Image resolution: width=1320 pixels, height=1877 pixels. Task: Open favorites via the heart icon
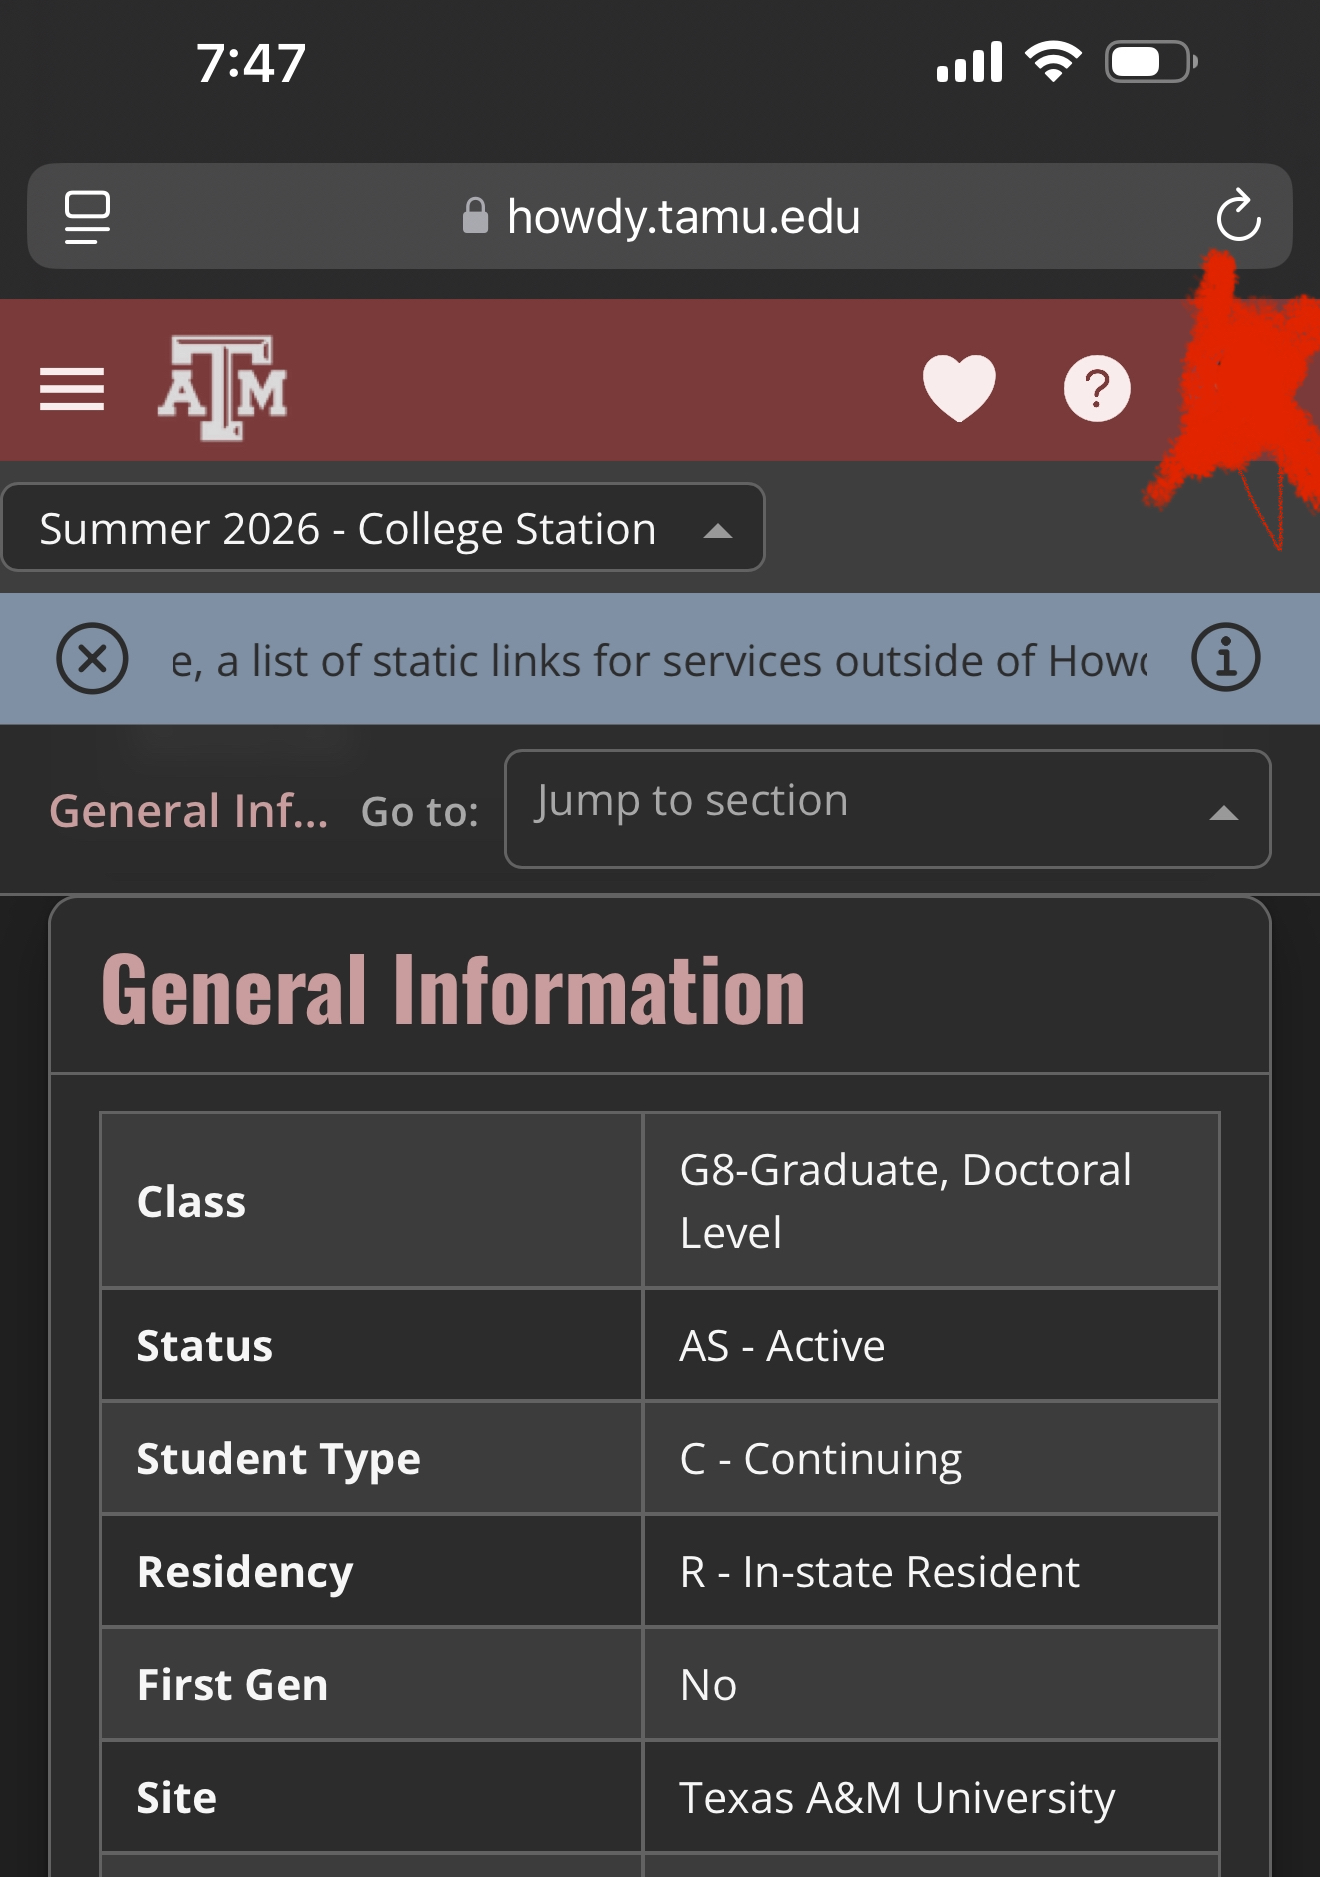click(959, 388)
